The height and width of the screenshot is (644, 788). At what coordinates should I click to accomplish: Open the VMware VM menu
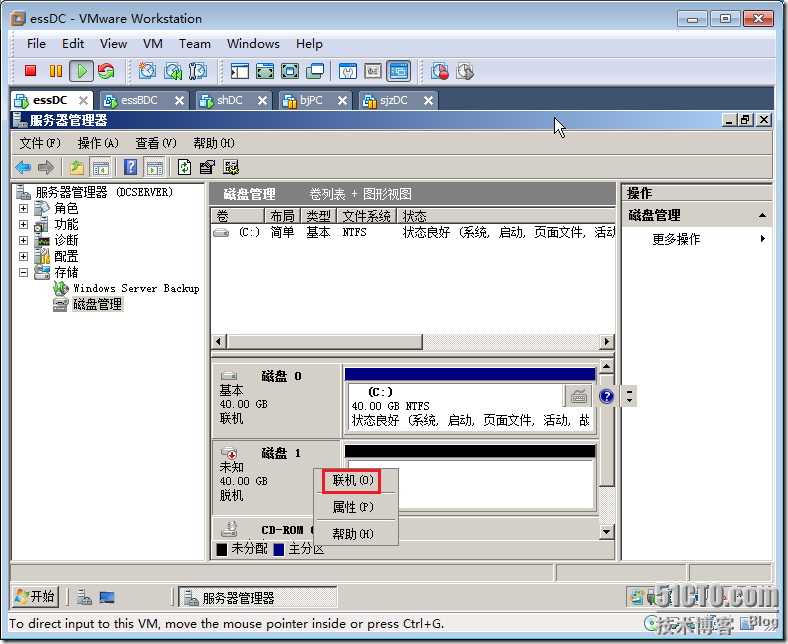[x=152, y=44]
